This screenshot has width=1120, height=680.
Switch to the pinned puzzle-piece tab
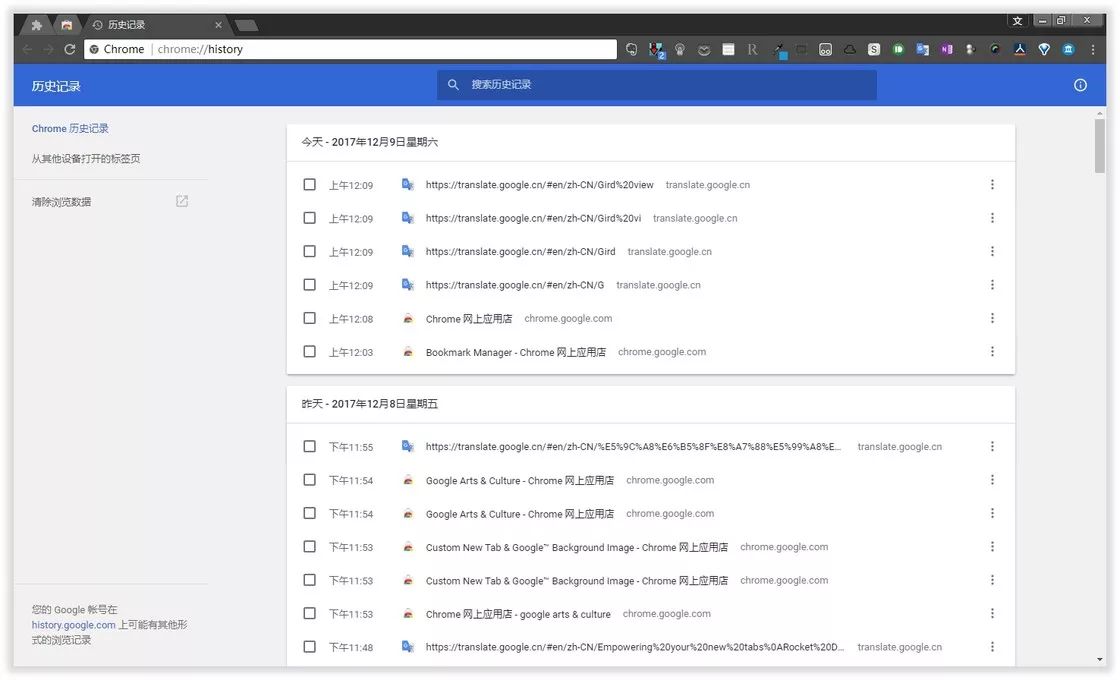[36, 25]
